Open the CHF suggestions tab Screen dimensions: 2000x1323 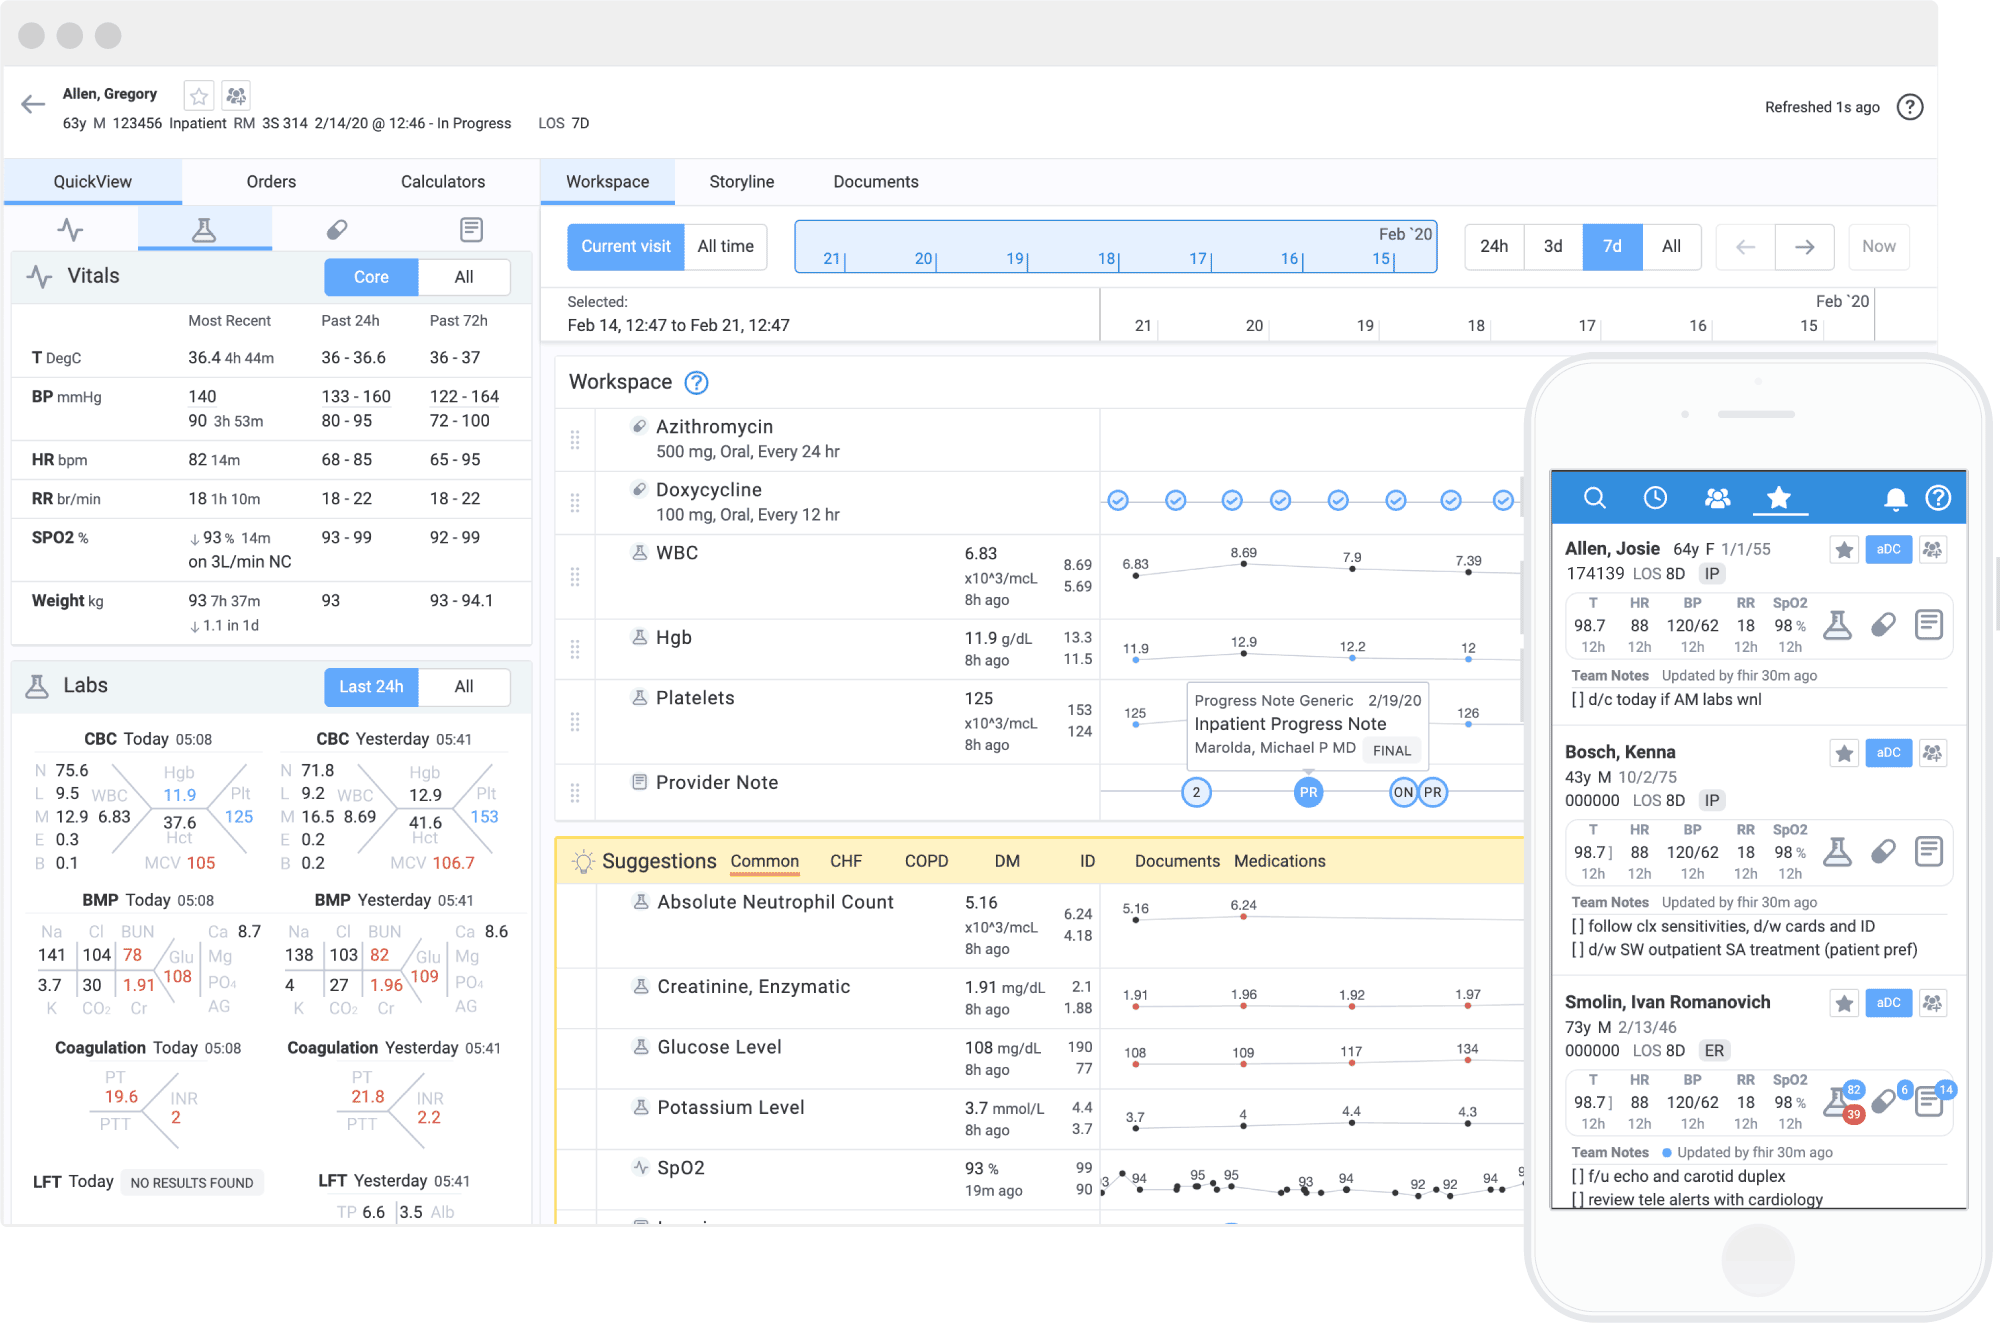pos(845,861)
